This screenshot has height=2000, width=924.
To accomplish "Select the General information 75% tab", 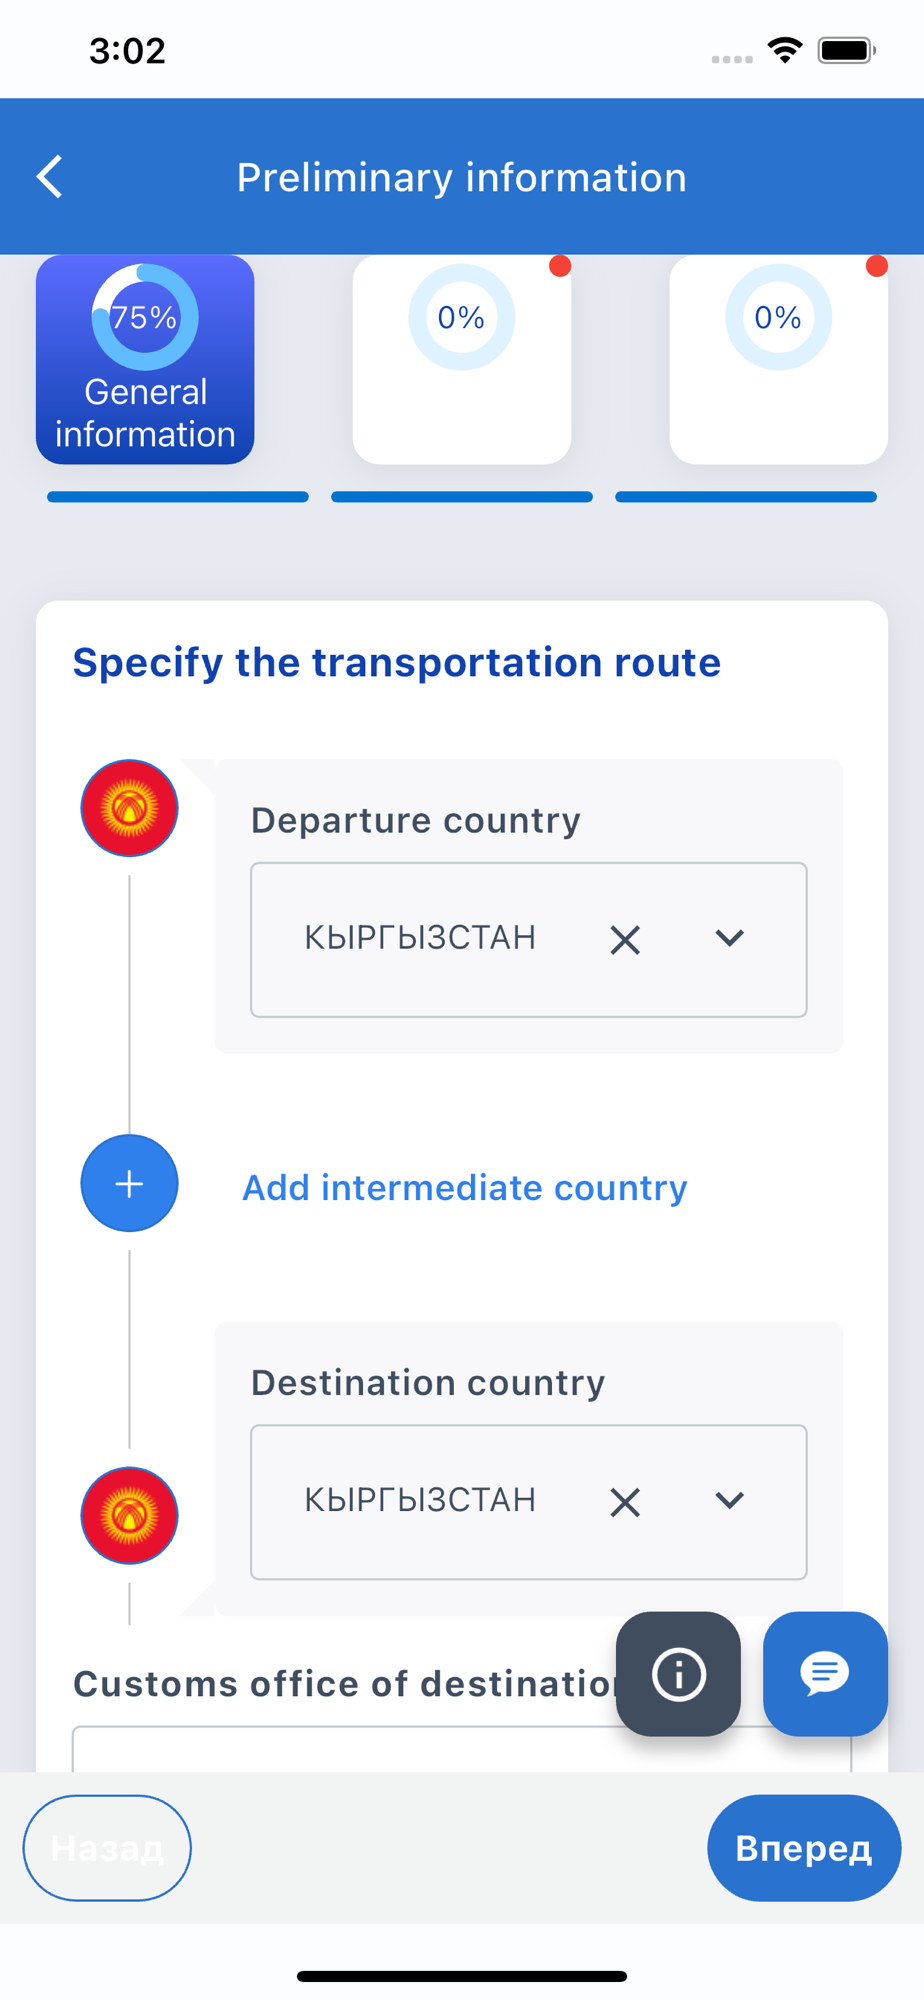I will 145,359.
